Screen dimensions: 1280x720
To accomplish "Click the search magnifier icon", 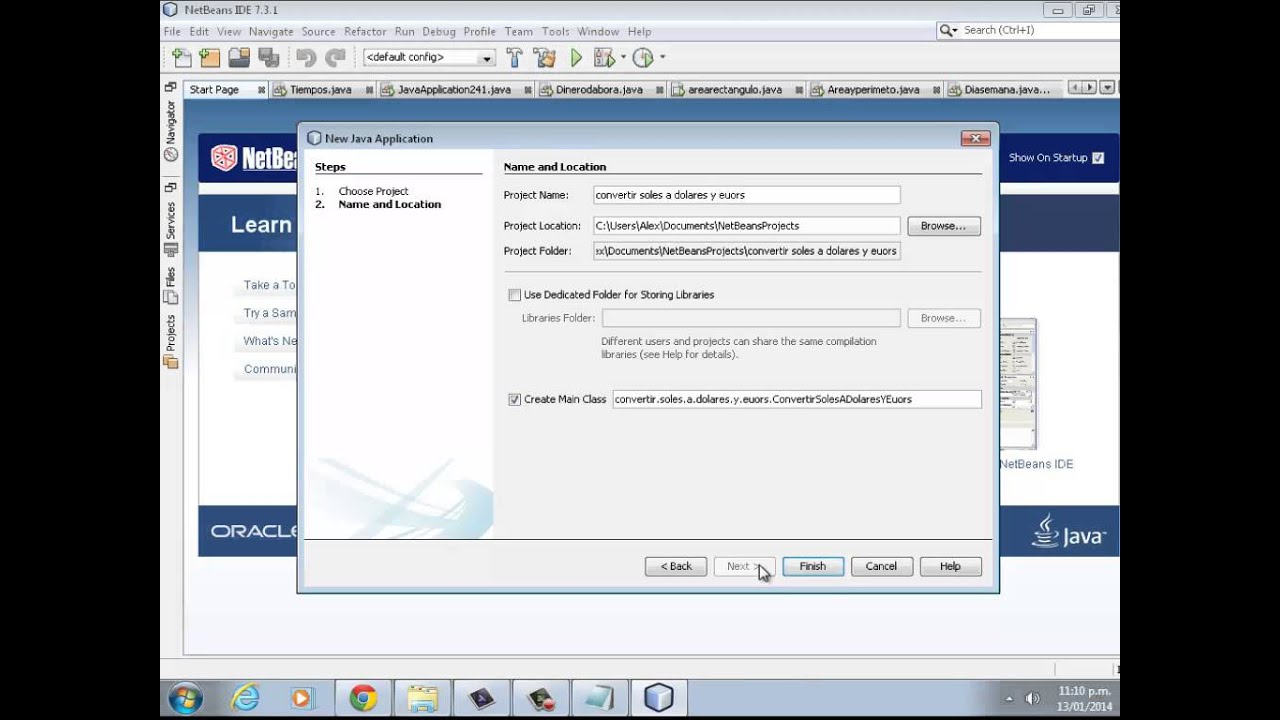I will click(x=946, y=31).
